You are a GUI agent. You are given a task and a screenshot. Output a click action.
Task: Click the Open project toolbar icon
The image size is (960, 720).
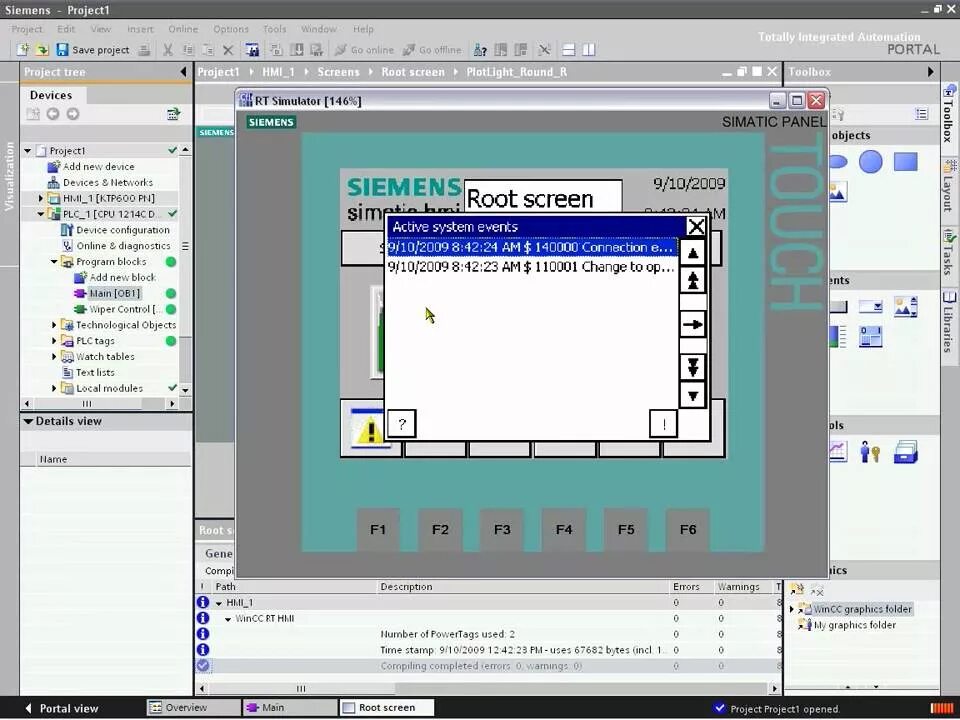42,50
